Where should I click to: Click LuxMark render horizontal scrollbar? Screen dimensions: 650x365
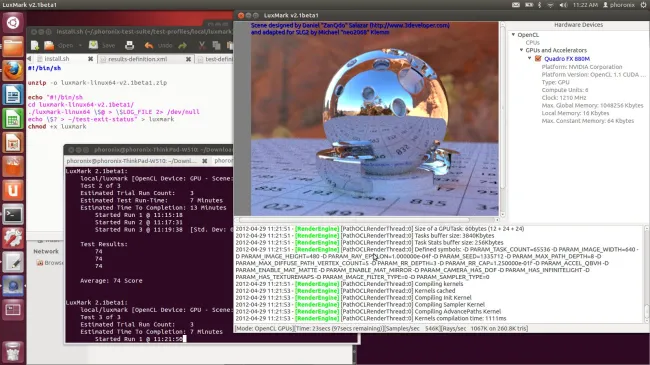[367, 220]
